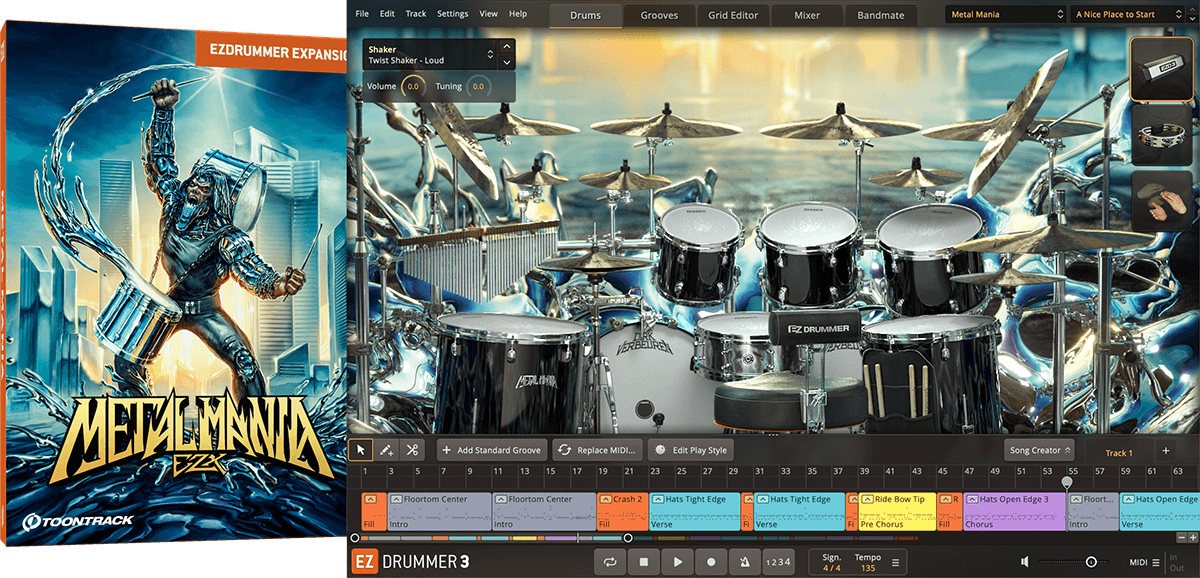
Task: Click Add Standard Groove button
Action: (x=491, y=450)
